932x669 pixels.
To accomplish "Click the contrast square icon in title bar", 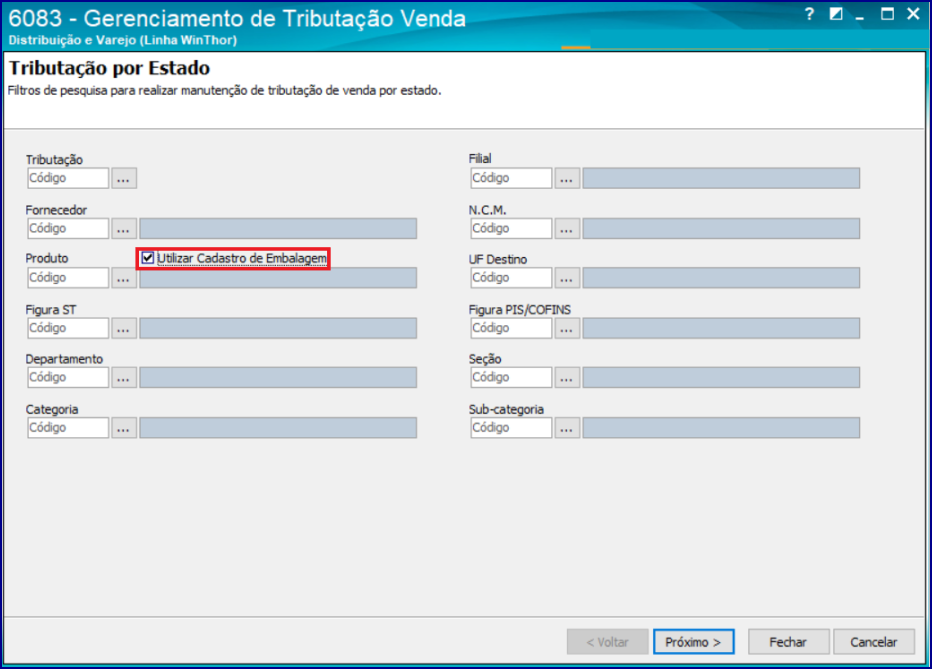I will [836, 14].
